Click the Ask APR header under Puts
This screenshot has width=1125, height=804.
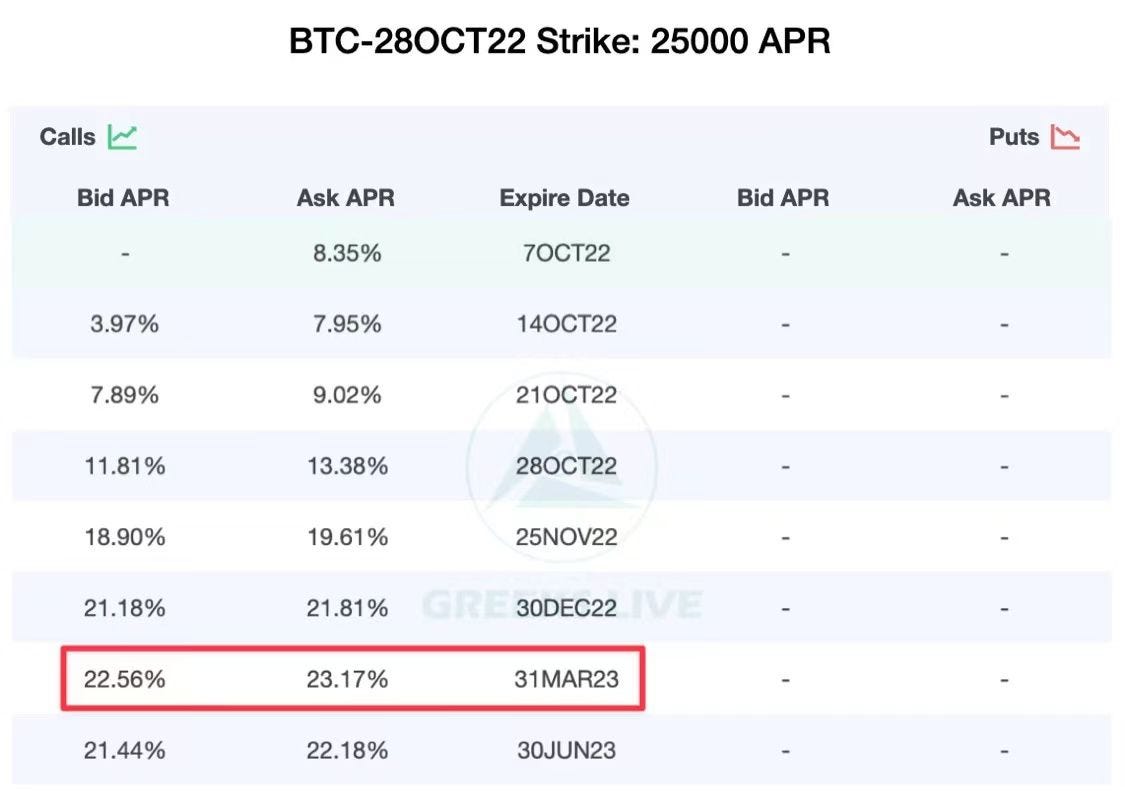pos(1001,197)
